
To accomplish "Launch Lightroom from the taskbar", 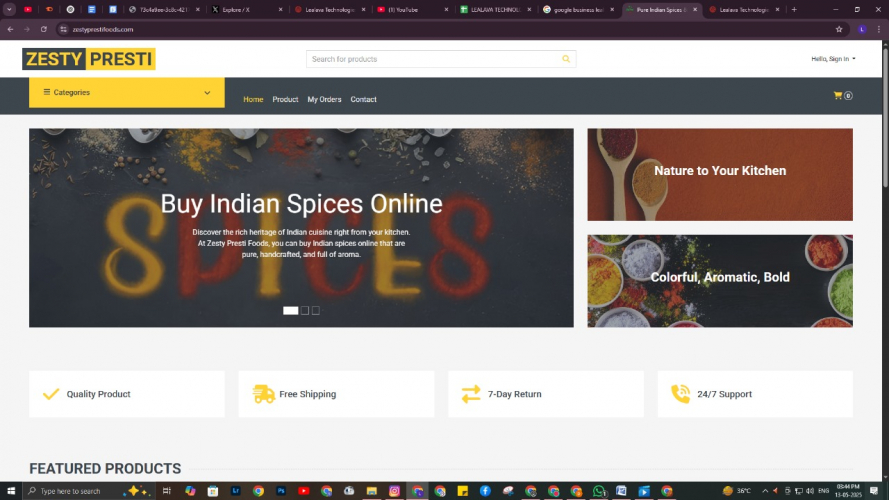I will click(x=235, y=491).
